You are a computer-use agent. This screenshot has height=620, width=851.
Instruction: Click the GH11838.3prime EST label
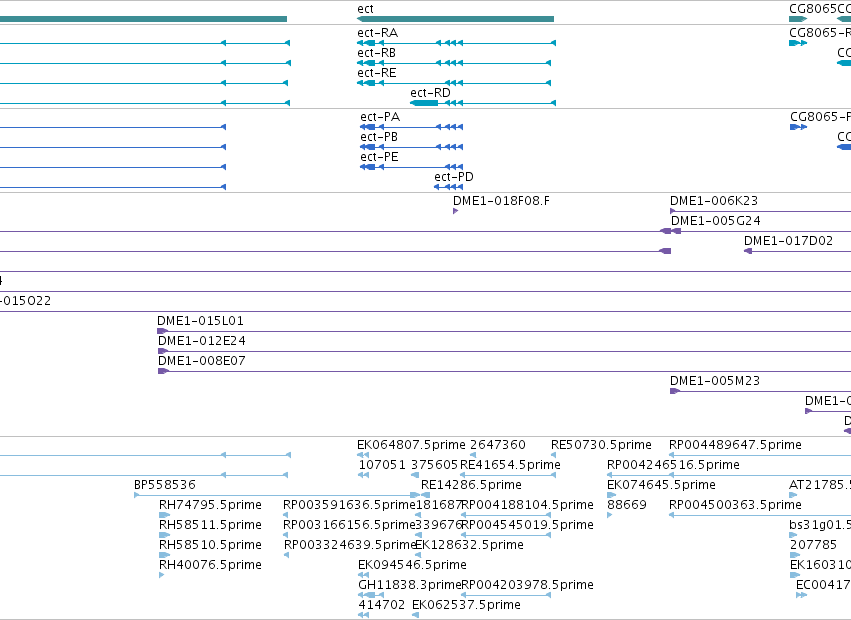pyautogui.click(x=410, y=586)
